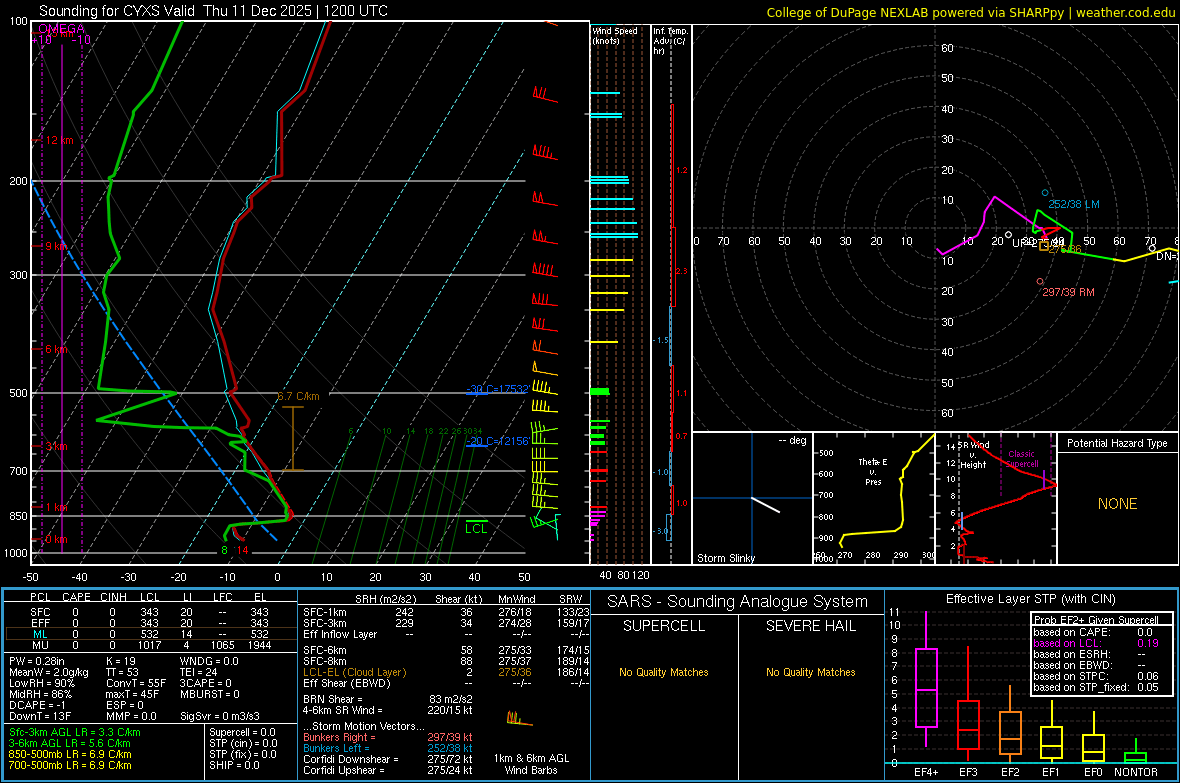Click the ConvT = 55F value
1180x783 pixels.
[x=135, y=683]
